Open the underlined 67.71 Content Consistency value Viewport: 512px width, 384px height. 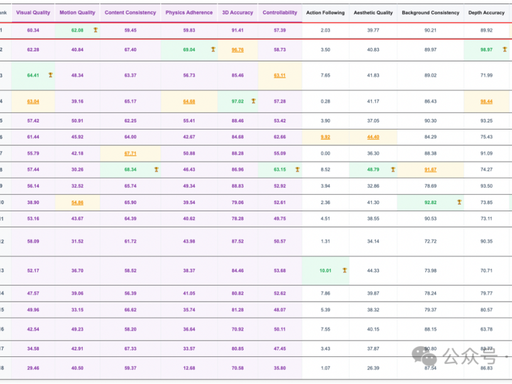point(130,153)
